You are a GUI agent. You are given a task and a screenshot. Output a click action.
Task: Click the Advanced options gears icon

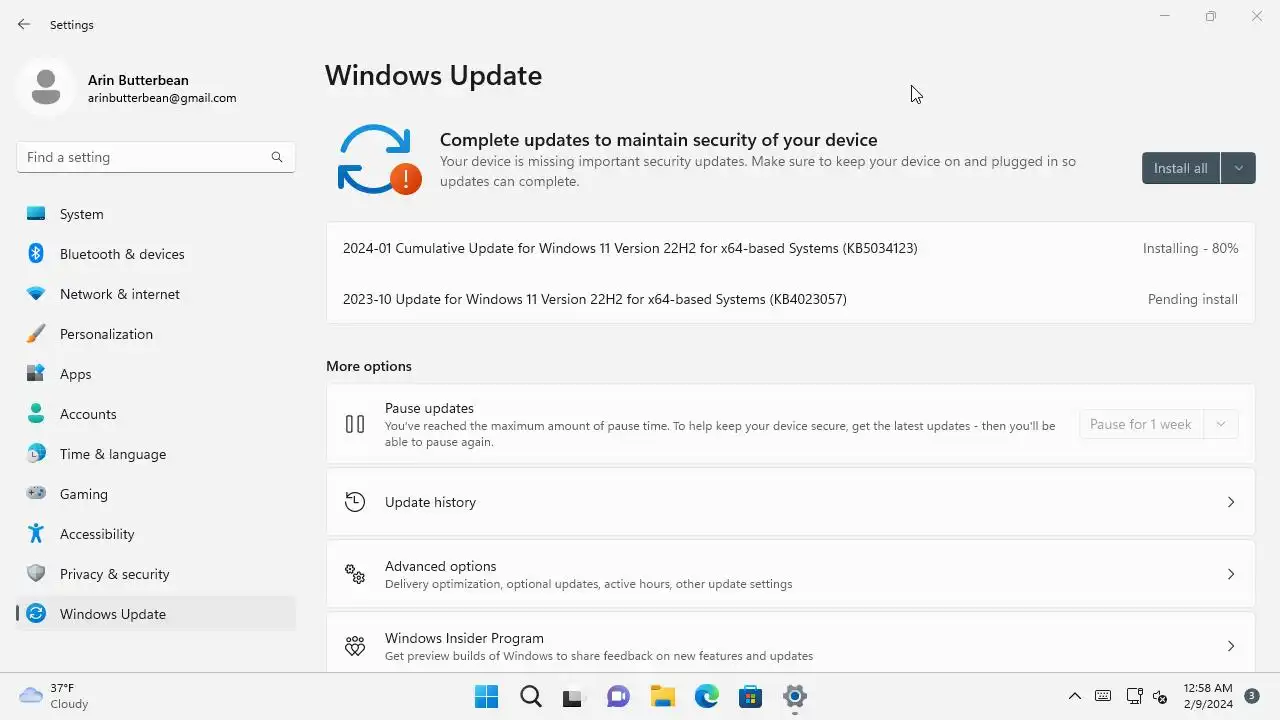click(x=355, y=574)
